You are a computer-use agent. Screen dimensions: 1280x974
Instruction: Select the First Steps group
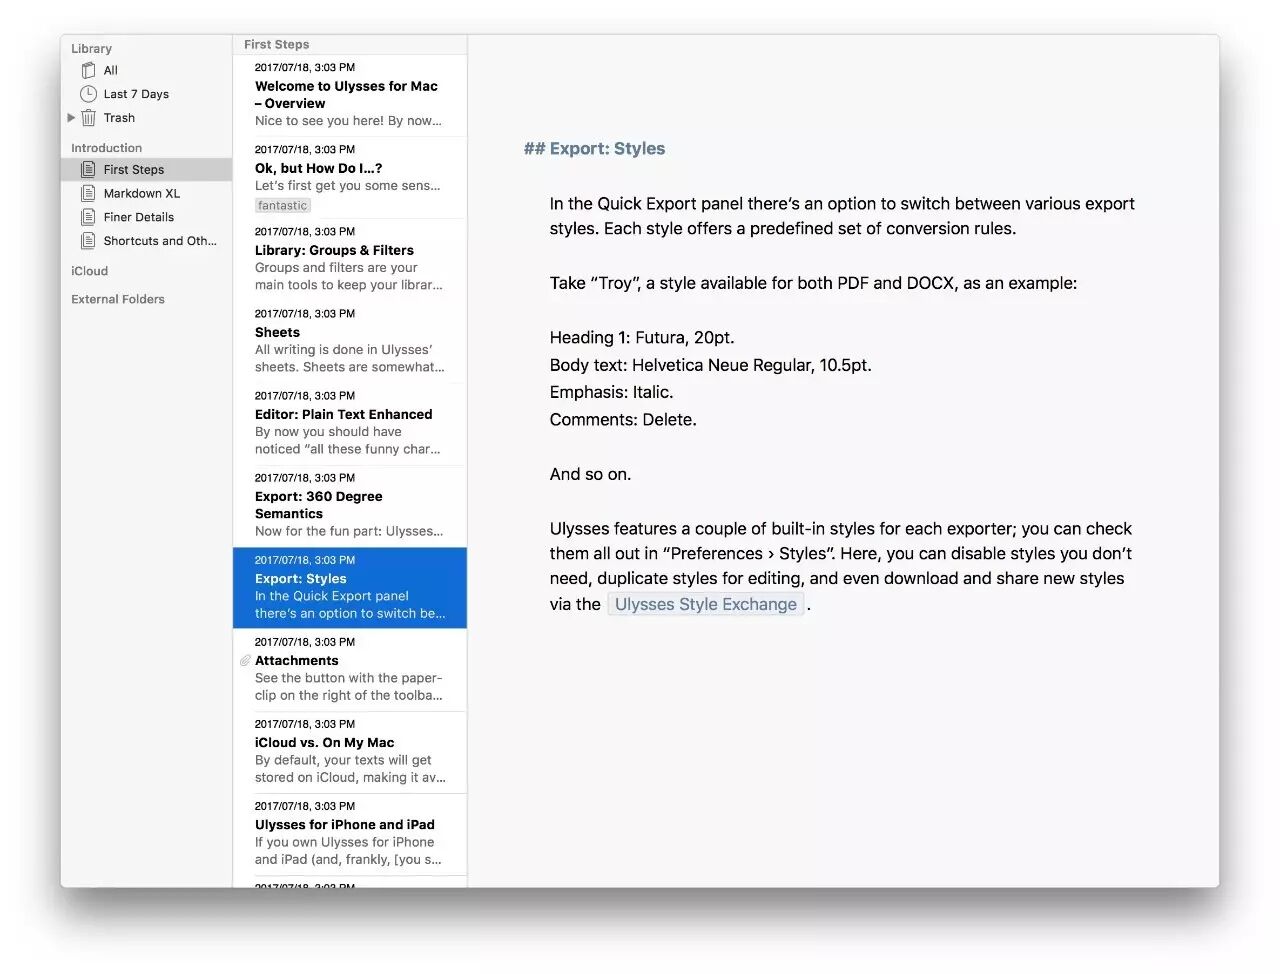146,169
